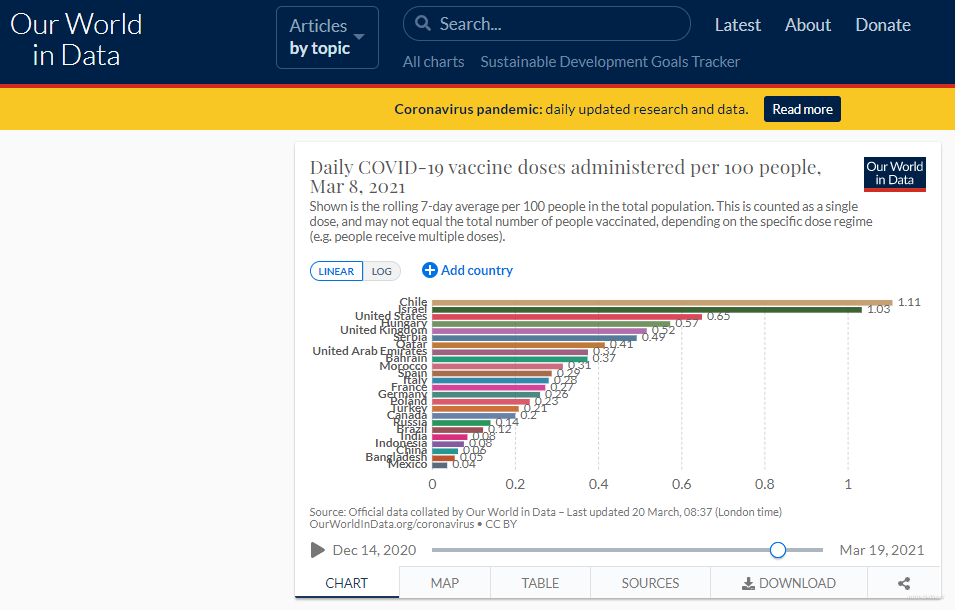This screenshot has width=955, height=610.
Task: Click the Dec 14, 2020 start date
Action: click(x=374, y=550)
